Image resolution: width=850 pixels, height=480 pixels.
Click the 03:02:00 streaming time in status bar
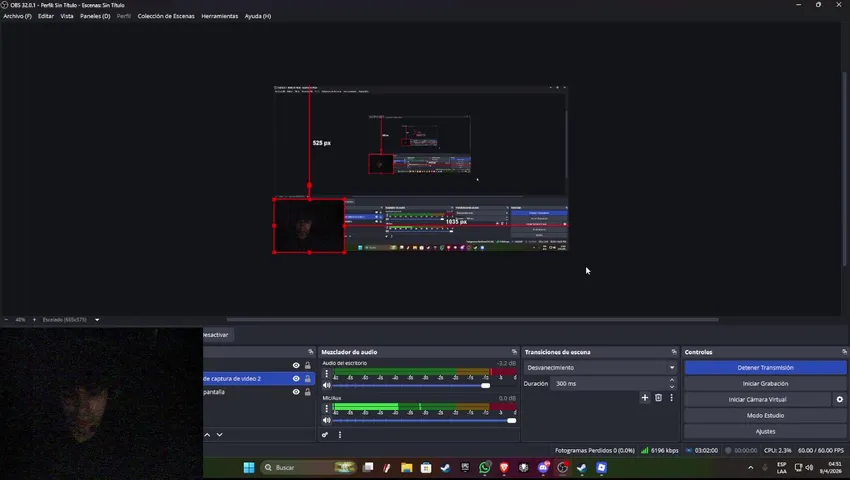(x=702, y=451)
